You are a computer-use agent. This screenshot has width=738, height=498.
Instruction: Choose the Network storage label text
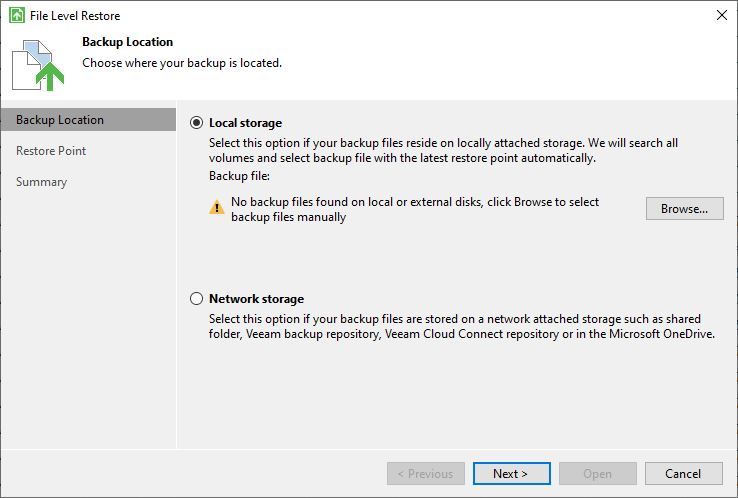pos(257,299)
